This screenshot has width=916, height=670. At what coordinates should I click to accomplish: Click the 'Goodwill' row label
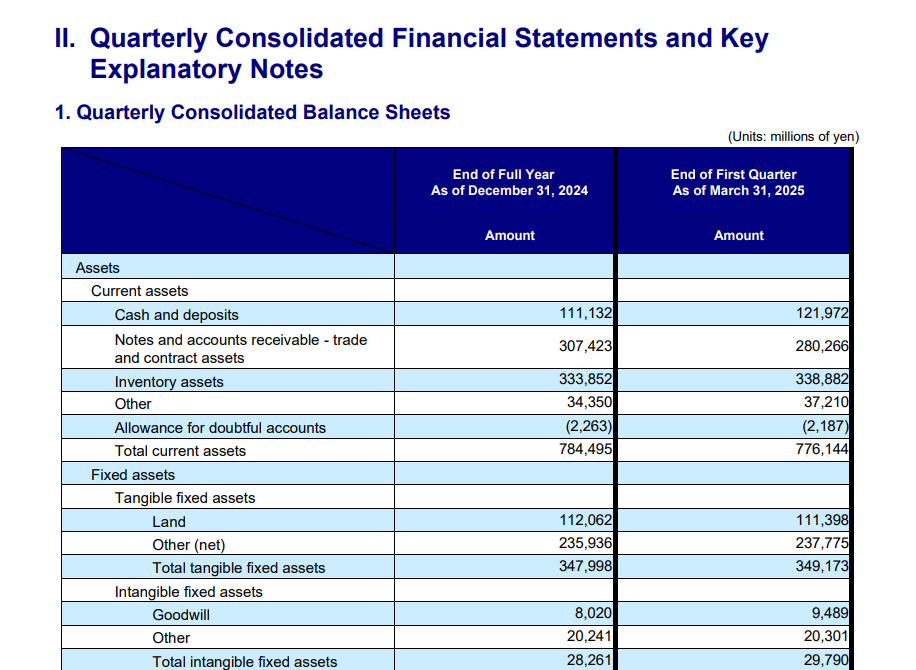pyautogui.click(x=181, y=615)
